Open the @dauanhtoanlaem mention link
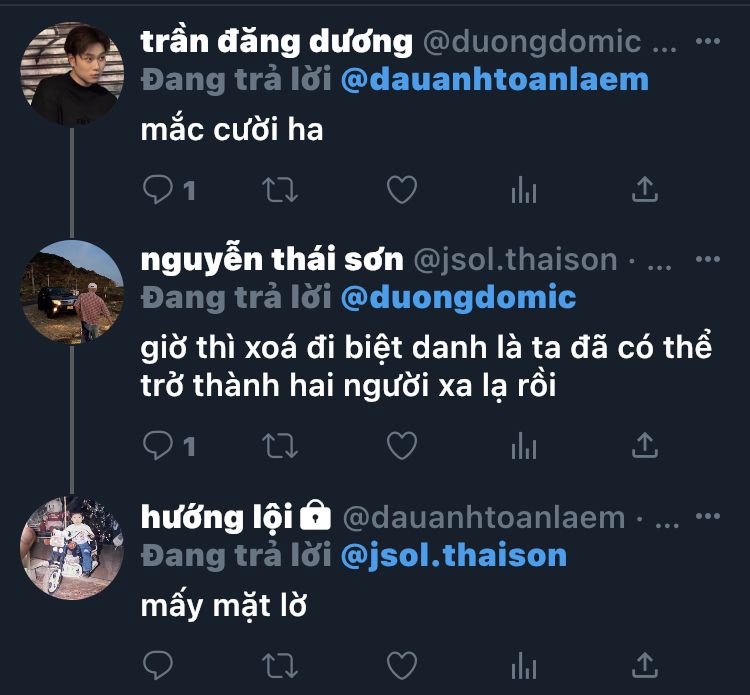This screenshot has width=750, height=695. pyautogui.click(x=495, y=80)
